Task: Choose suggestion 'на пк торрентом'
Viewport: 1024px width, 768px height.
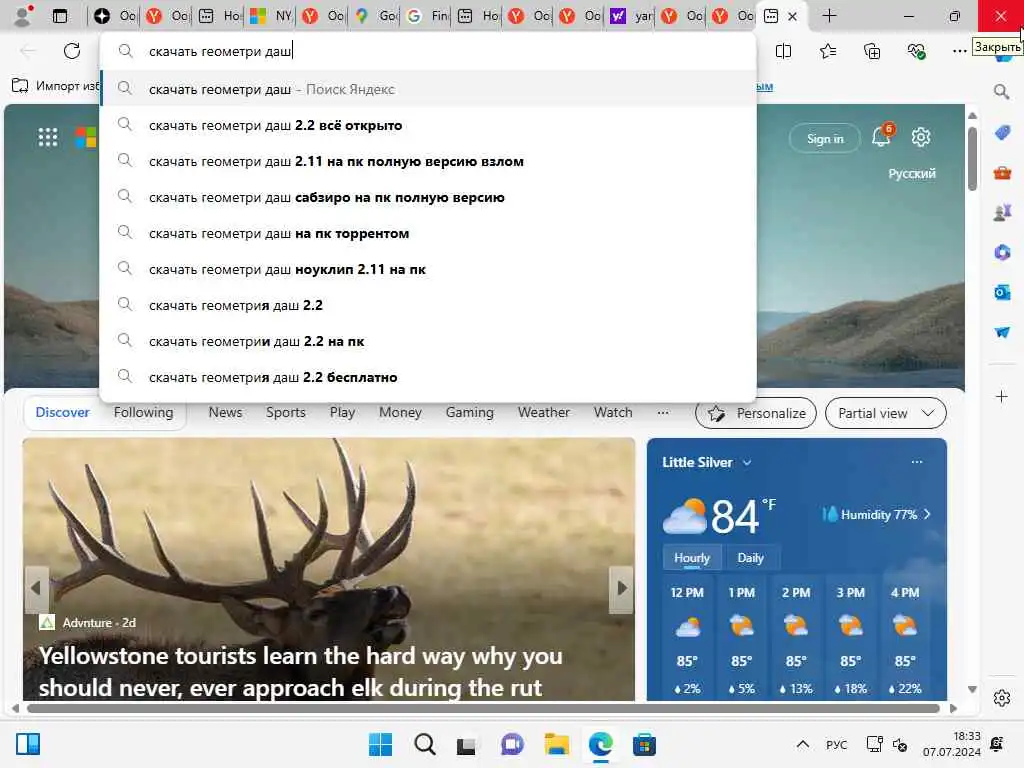Action: 428,233
